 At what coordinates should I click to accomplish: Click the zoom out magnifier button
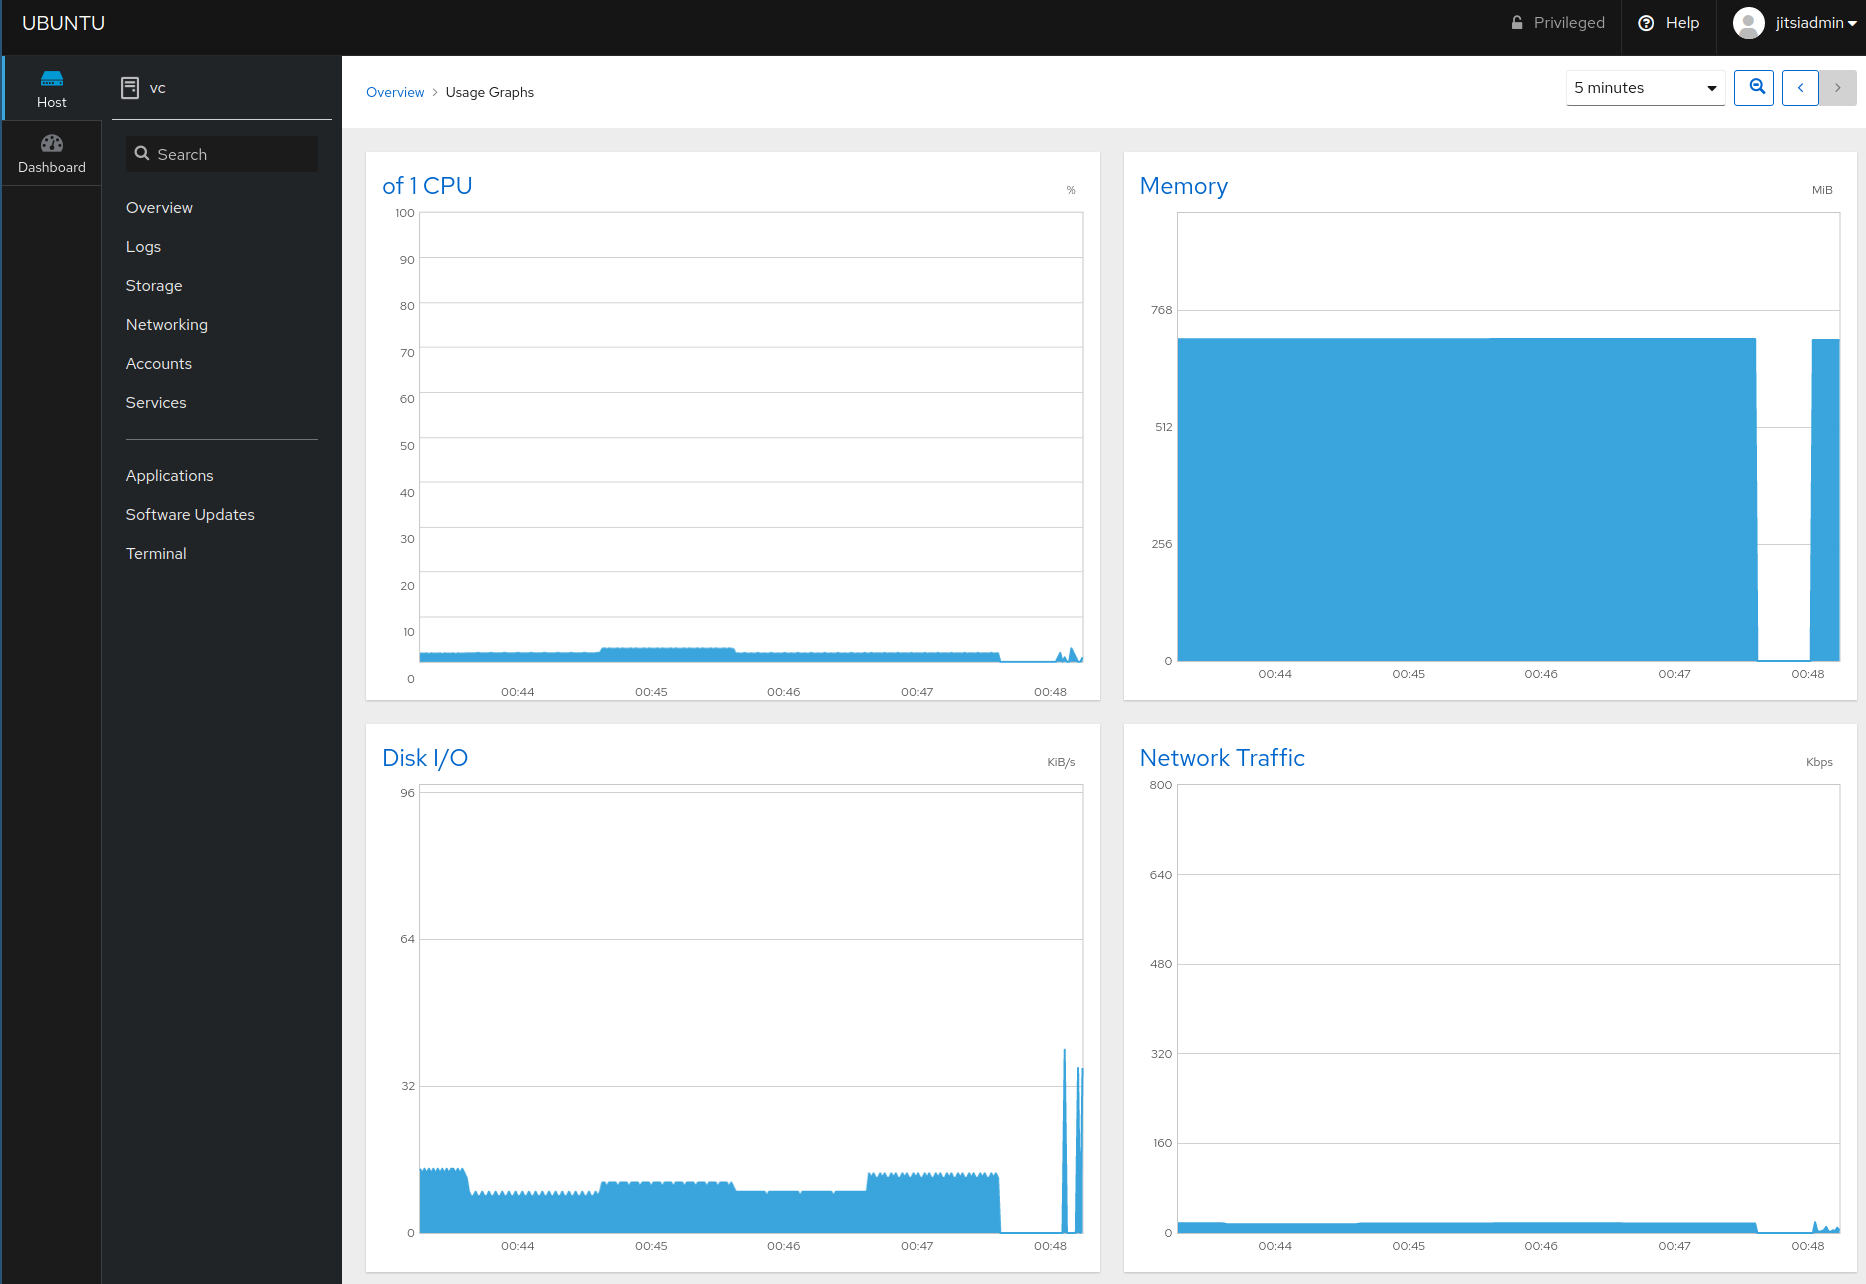pos(1754,88)
